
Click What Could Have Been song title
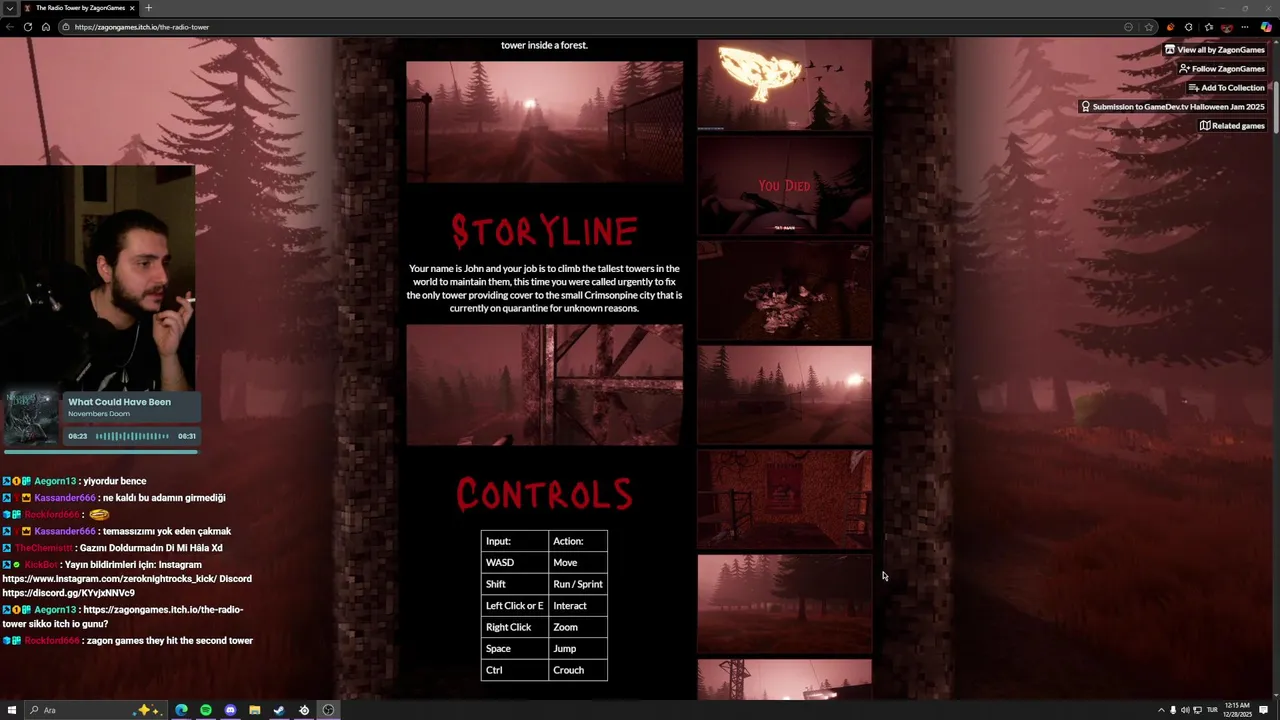[x=119, y=402]
